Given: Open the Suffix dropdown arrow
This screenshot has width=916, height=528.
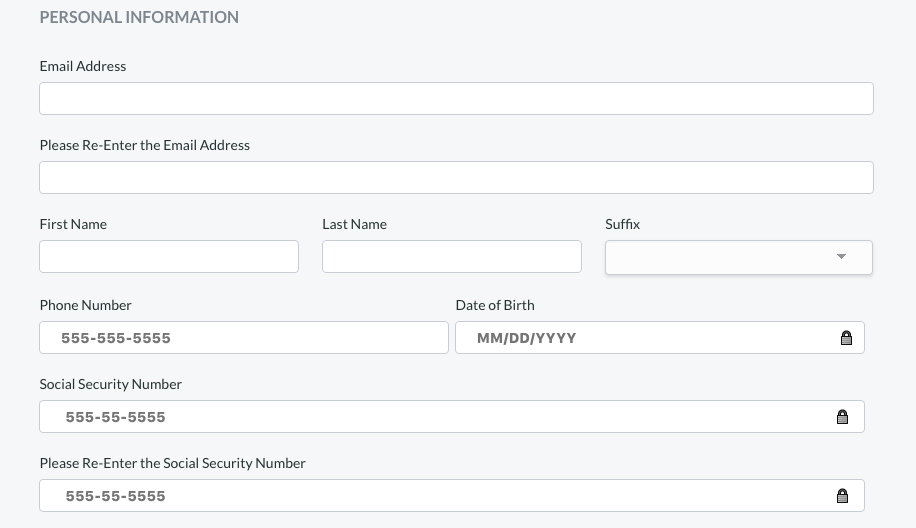Looking at the screenshot, I should point(841,257).
